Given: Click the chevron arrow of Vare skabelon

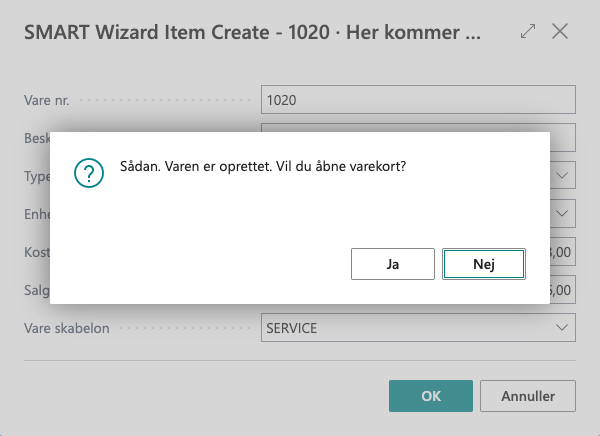Looking at the screenshot, I should 563,327.
